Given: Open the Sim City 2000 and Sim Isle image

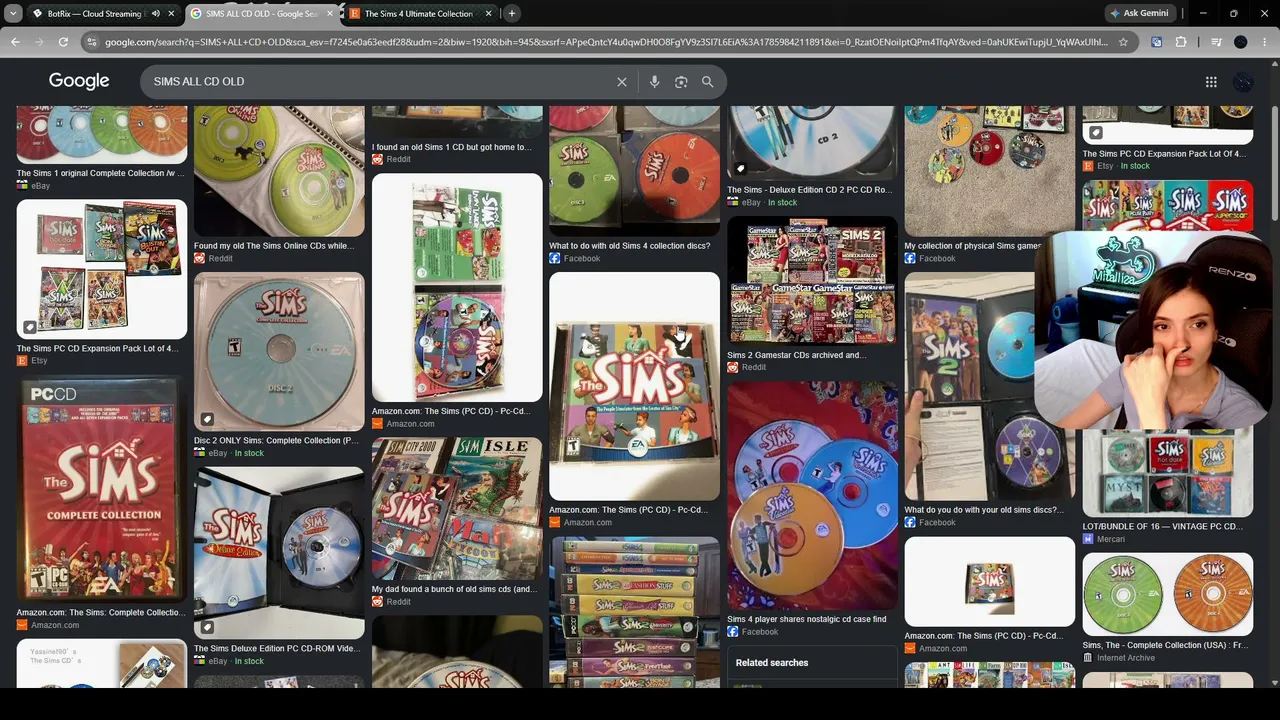Looking at the screenshot, I should pos(457,508).
